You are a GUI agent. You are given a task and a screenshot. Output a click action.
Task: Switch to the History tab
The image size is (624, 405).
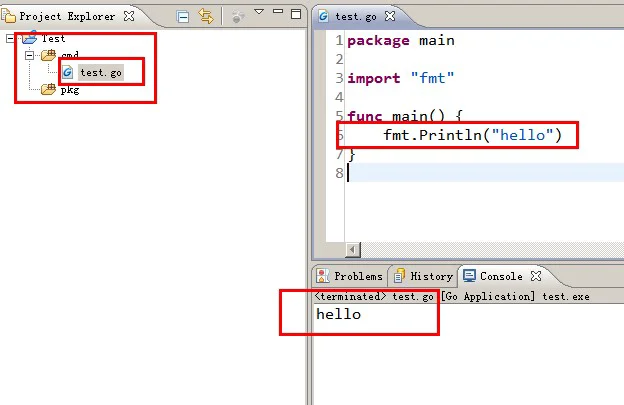[x=423, y=276]
